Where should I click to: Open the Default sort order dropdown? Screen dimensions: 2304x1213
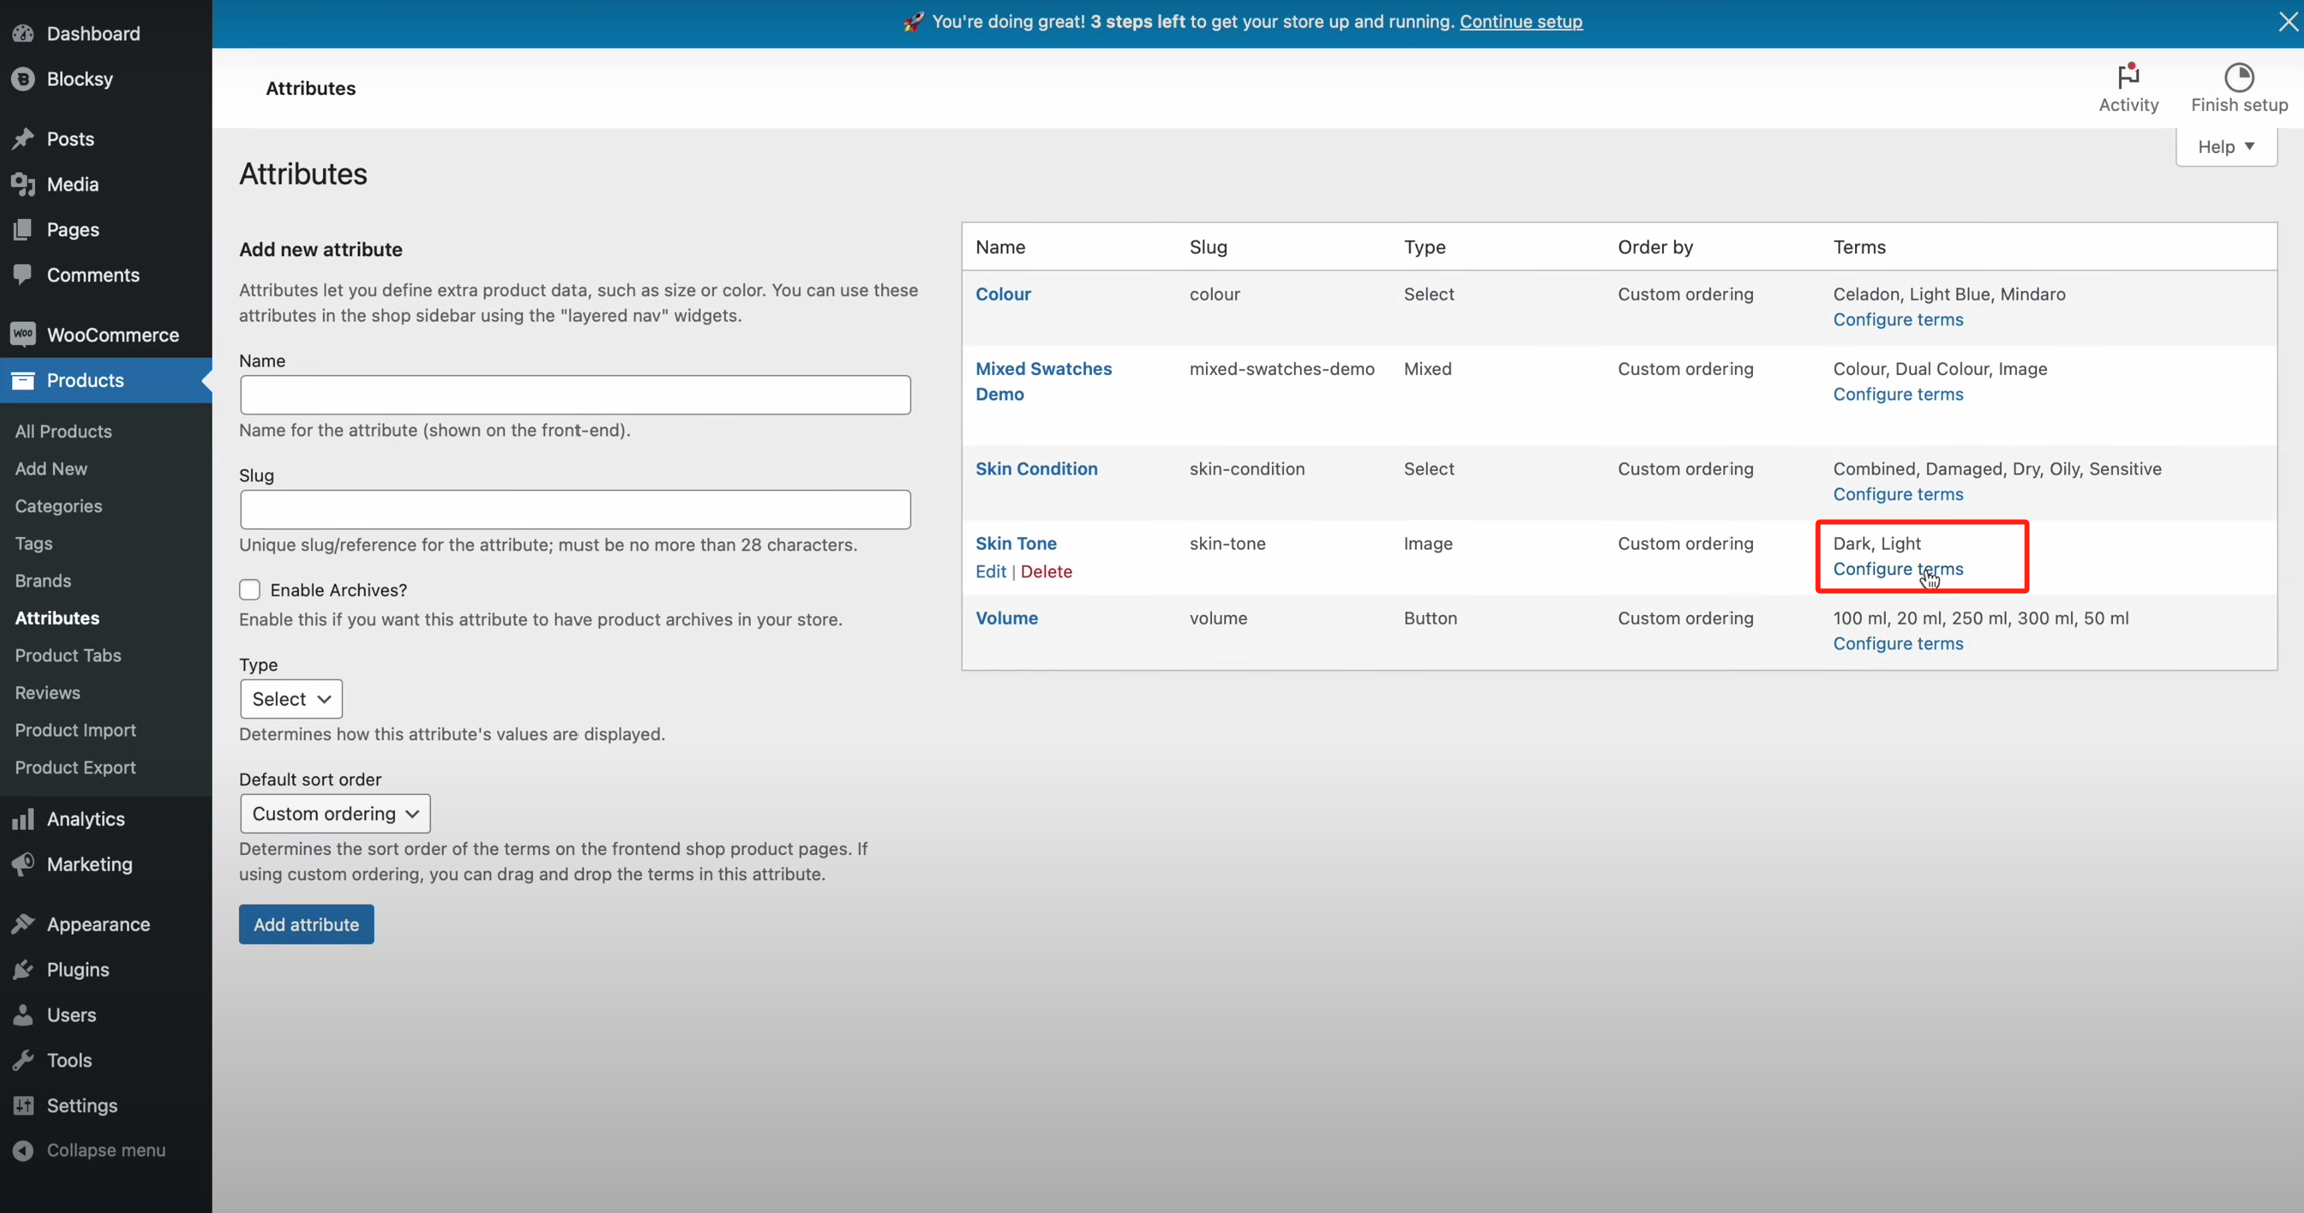334,813
